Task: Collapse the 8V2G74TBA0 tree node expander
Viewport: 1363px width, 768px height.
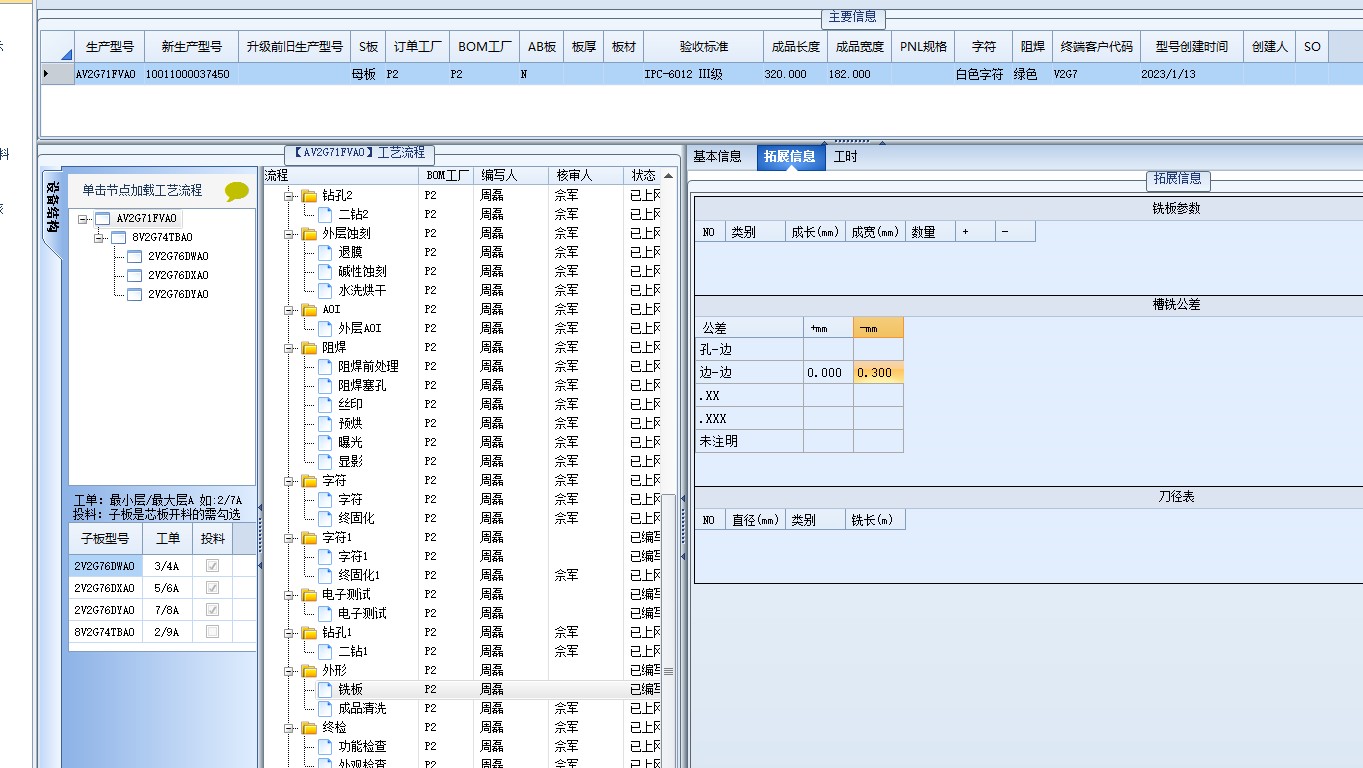Action: [100, 238]
